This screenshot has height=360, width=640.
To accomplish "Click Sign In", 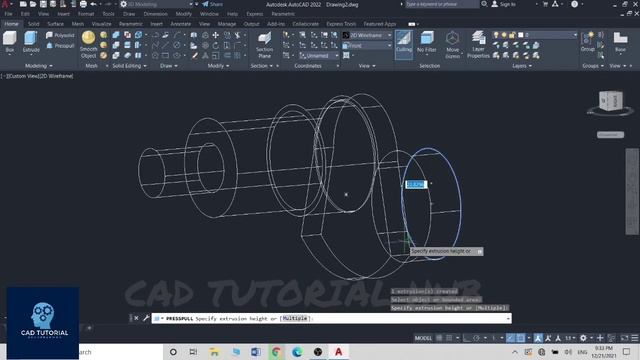I will coord(504,4).
